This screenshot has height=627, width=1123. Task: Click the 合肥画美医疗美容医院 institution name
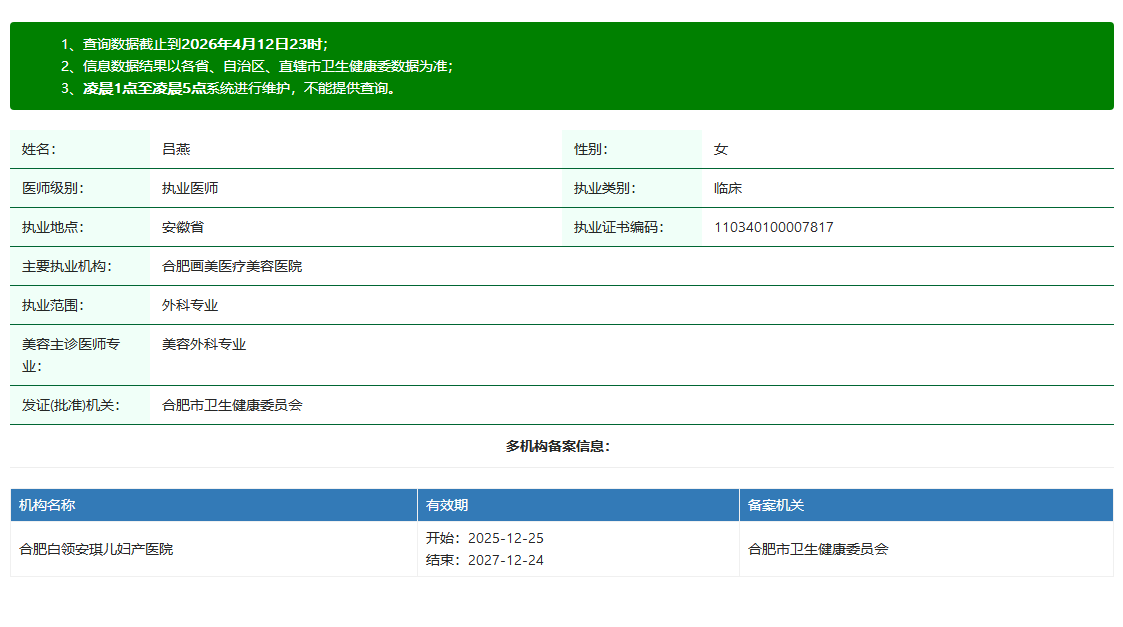tap(232, 266)
